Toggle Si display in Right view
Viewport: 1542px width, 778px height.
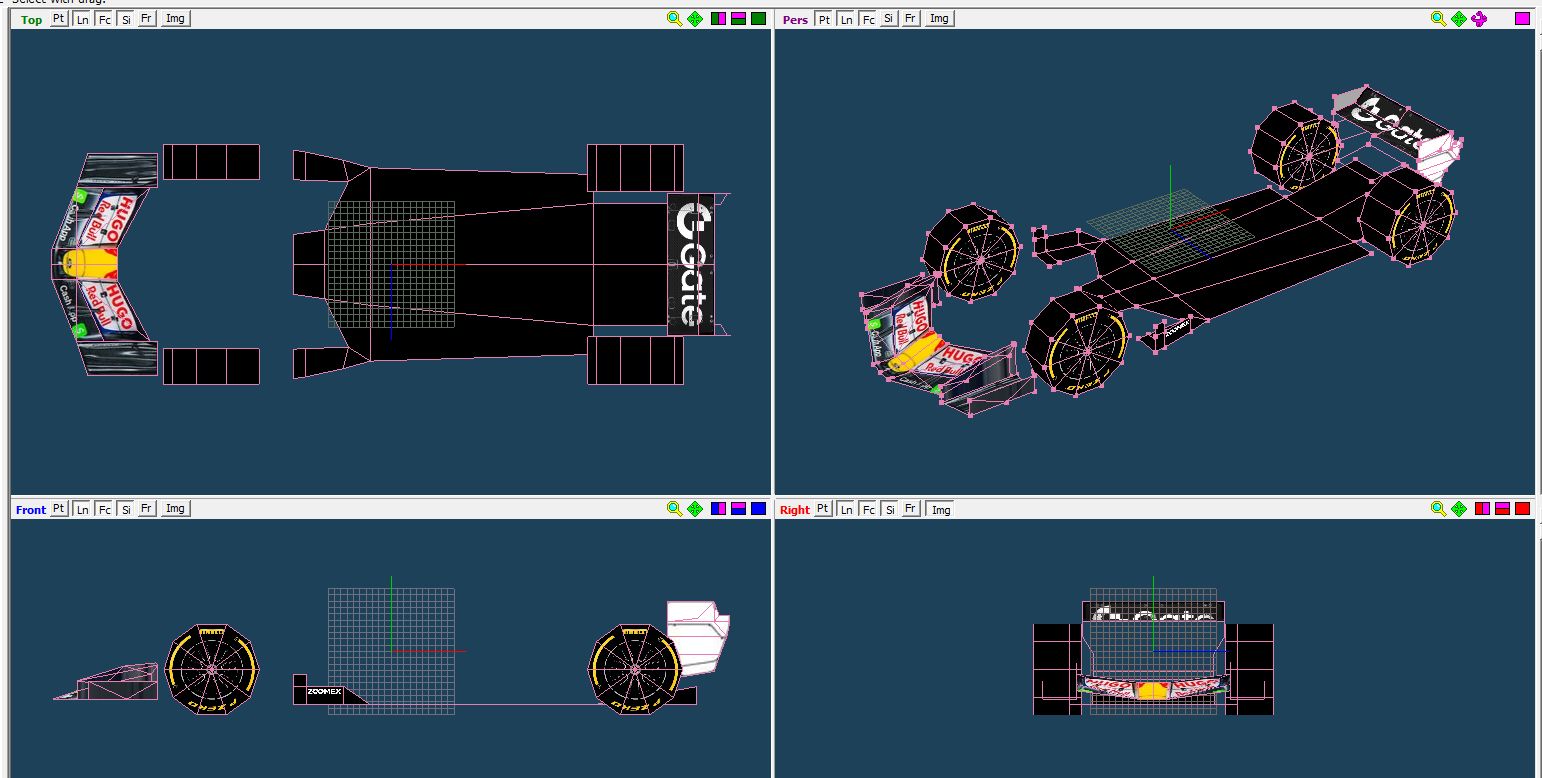pyautogui.click(x=889, y=509)
